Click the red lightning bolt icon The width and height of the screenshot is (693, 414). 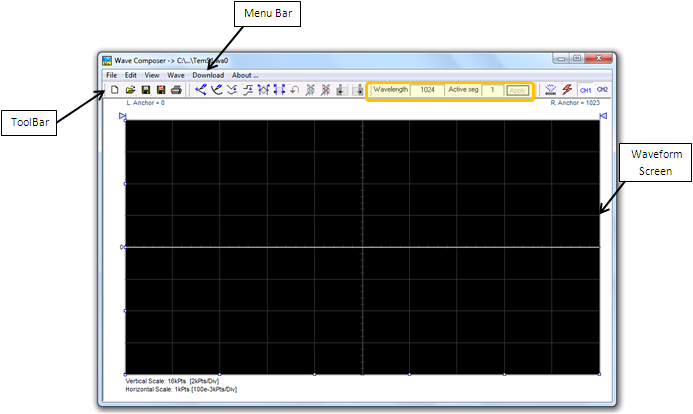point(567,90)
